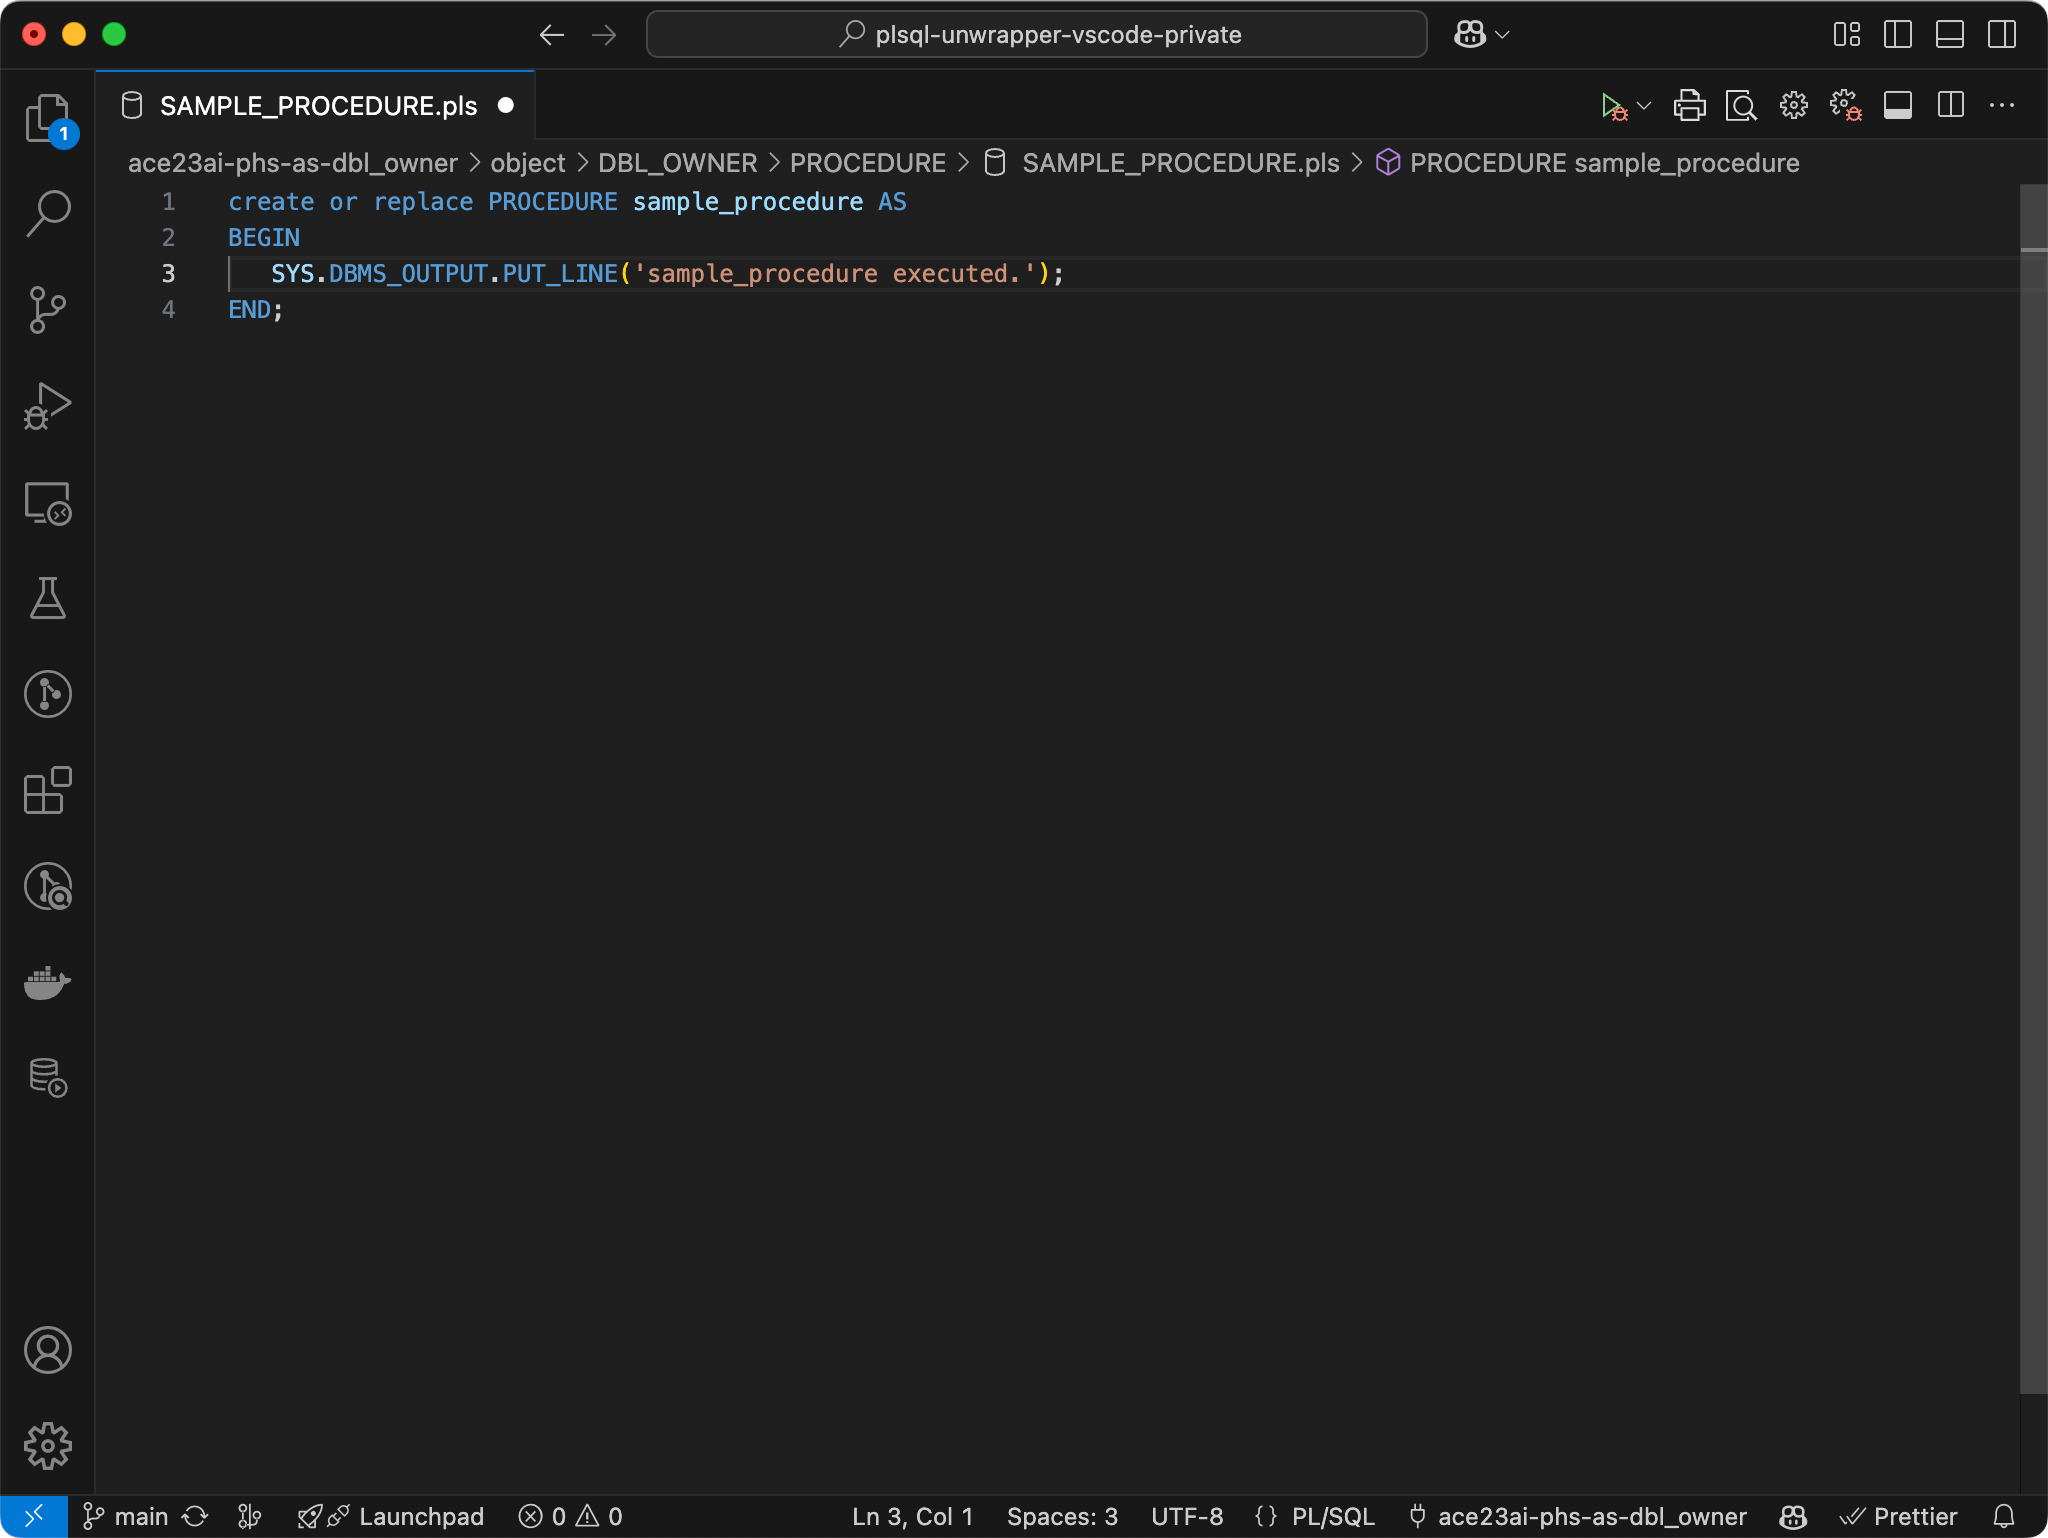2048x1538 pixels.
Task: Click Prettier in status bar
Action: click(1899, 1516)
